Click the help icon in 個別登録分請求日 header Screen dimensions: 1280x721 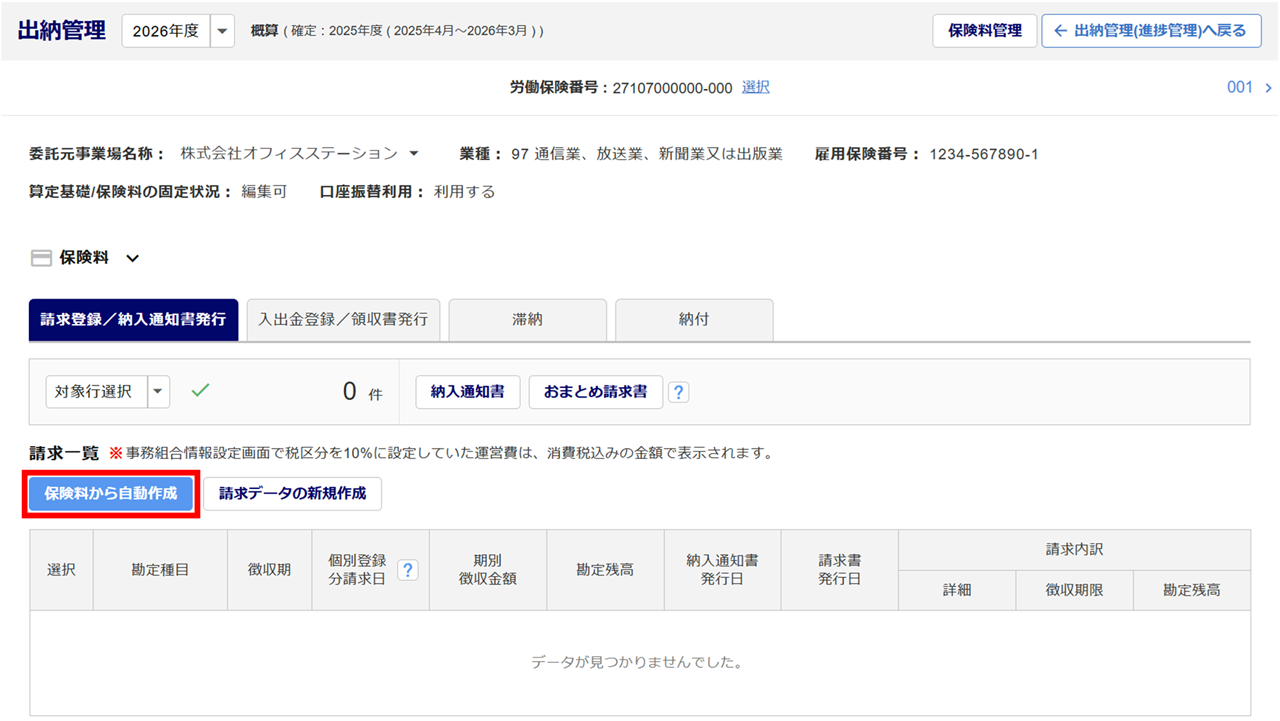(x=408, y=570)
